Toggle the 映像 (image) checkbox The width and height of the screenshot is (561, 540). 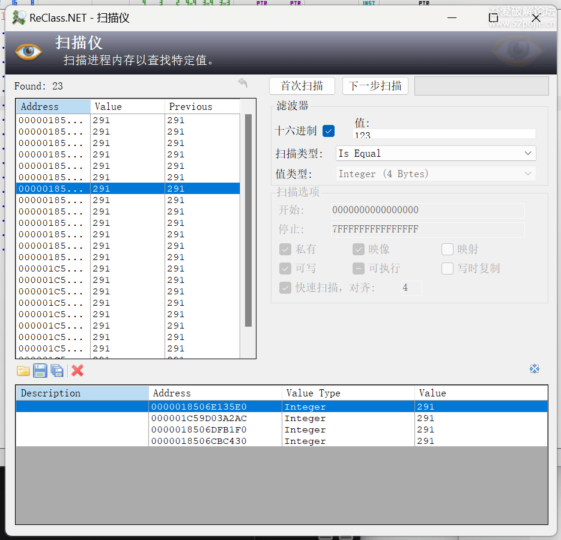click(x=358, y=249)
